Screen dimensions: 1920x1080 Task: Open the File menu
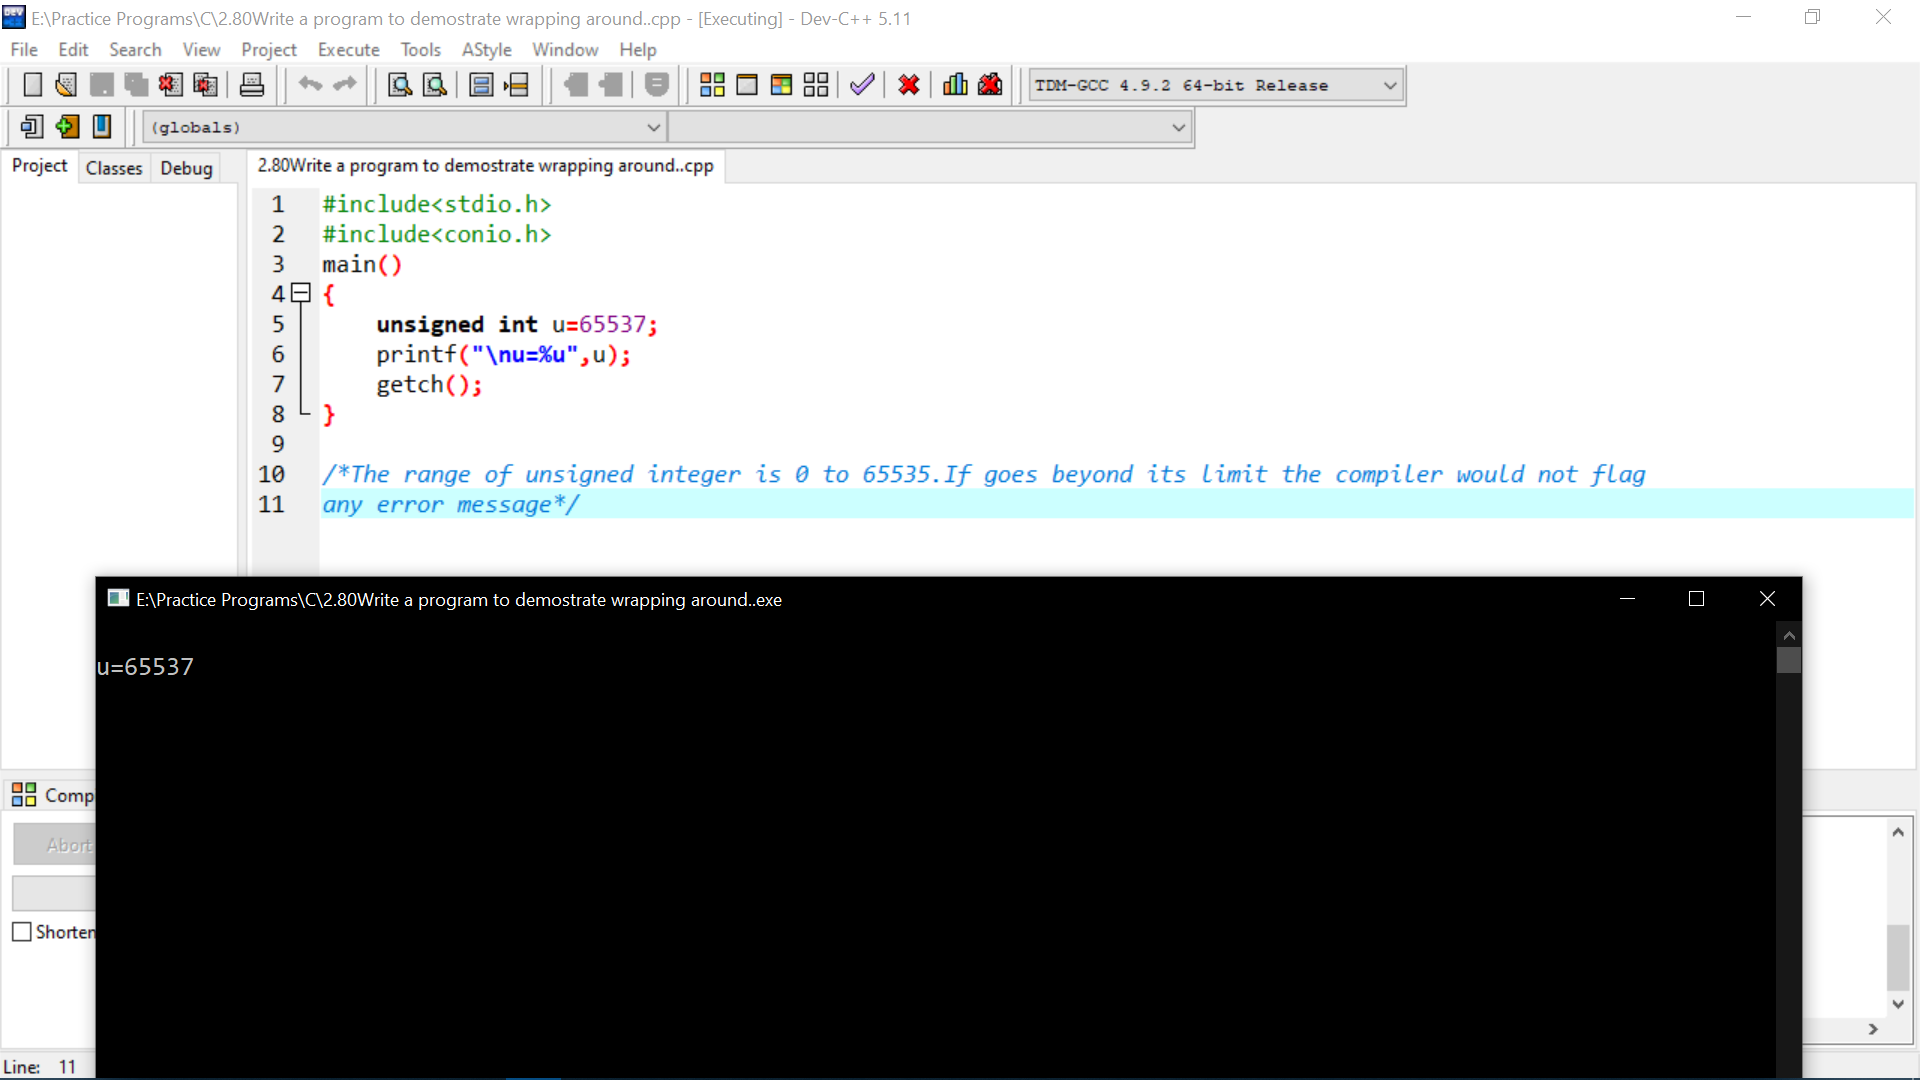click(x=24, y=50)
